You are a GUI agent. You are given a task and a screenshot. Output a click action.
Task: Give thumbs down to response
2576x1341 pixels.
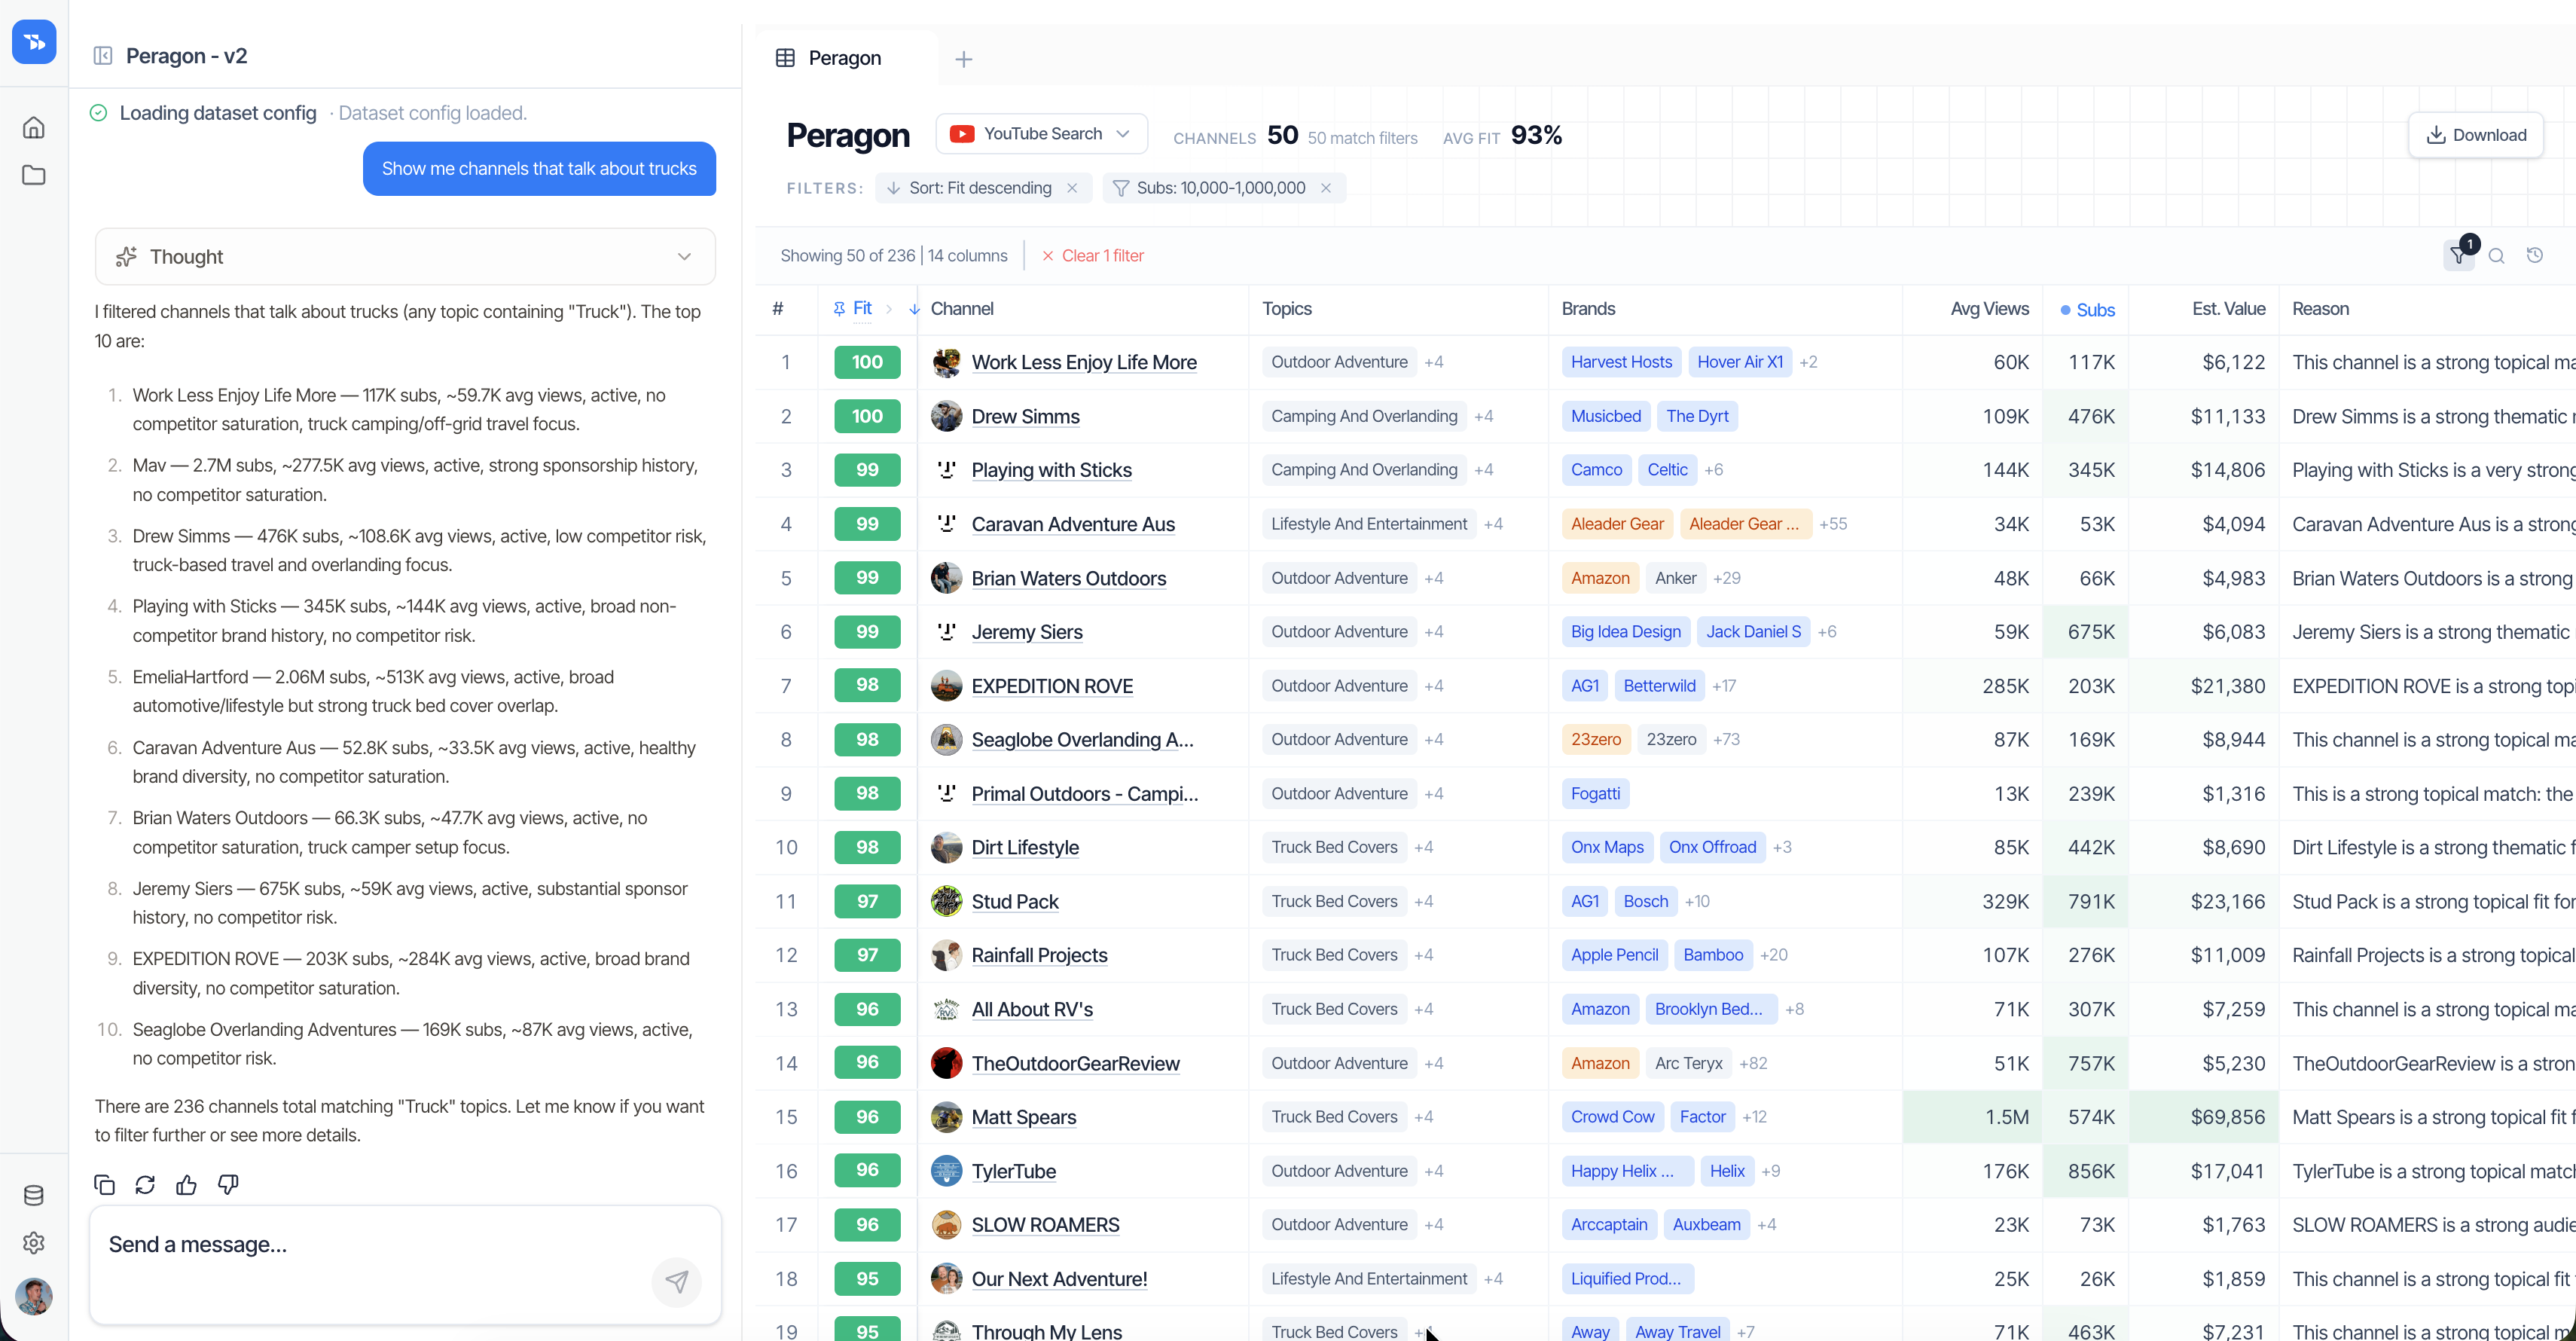(x=228, y=1185)
